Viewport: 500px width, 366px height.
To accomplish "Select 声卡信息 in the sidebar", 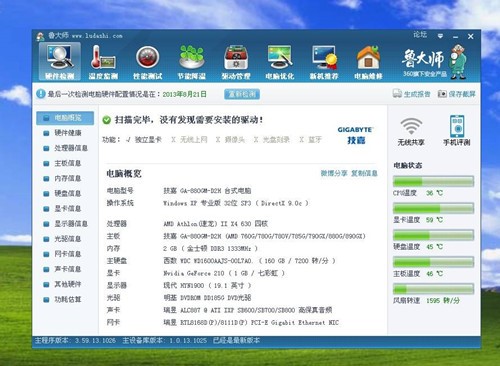I will (x=65, y=269).
